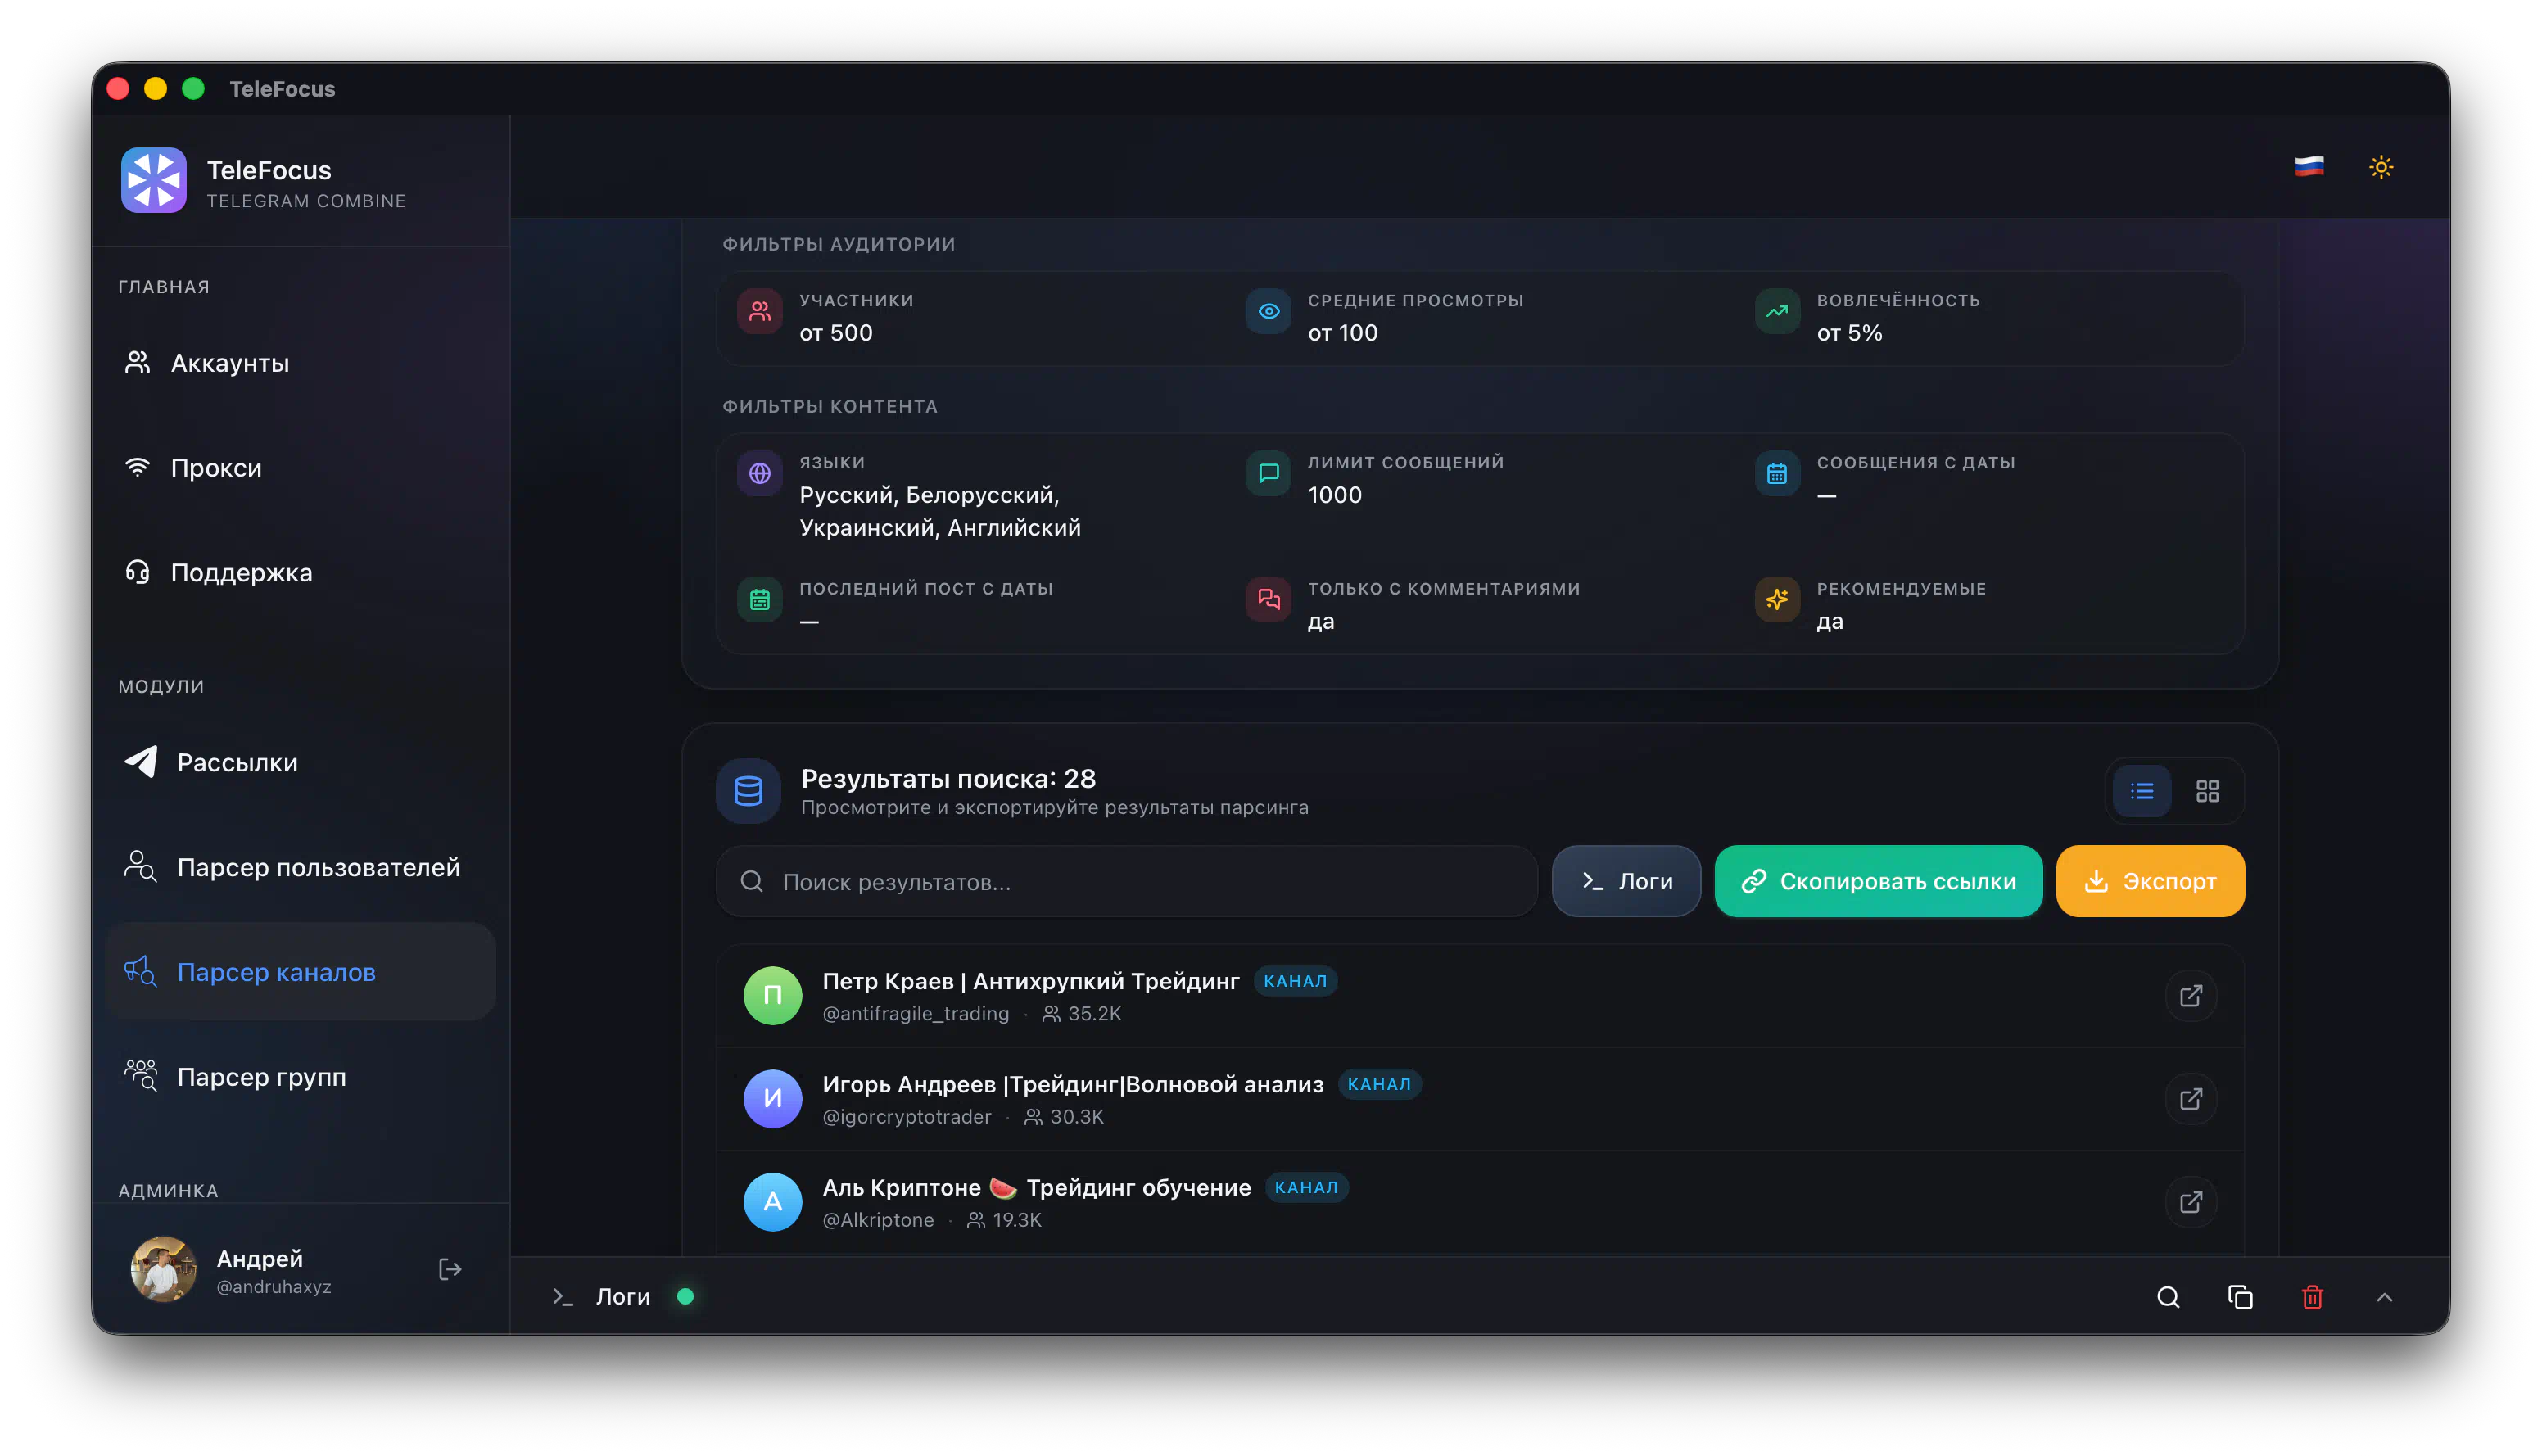Open the Аккаунты section
Screen dimensions: 2542x1456
tap(300, 363)
